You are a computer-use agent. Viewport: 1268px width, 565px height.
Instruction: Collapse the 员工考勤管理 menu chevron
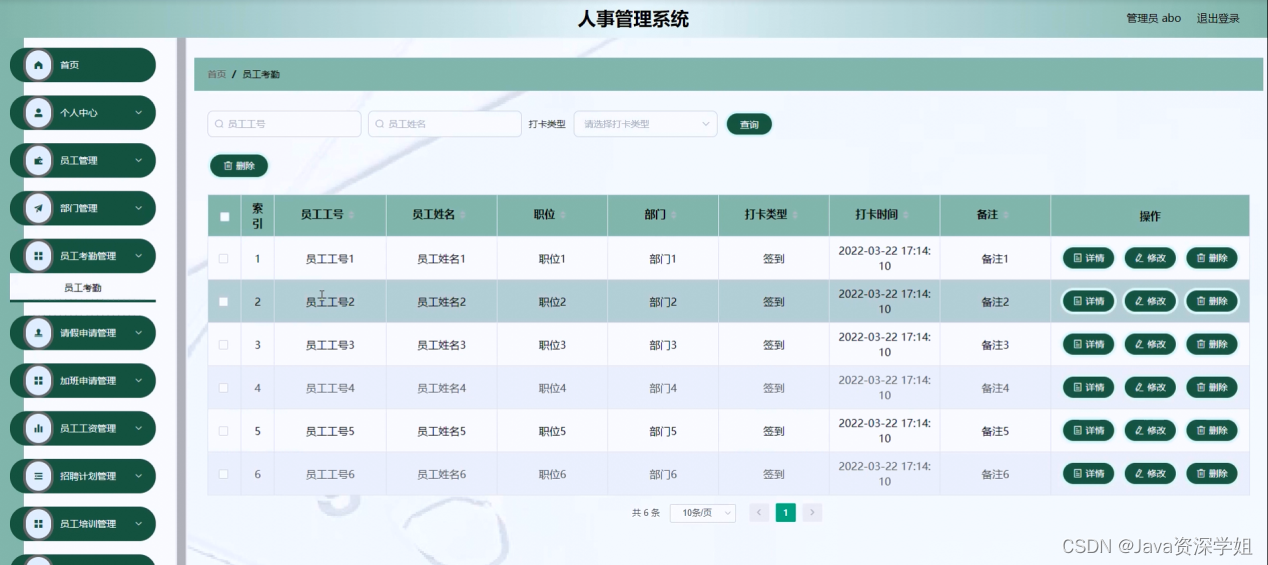139,256
